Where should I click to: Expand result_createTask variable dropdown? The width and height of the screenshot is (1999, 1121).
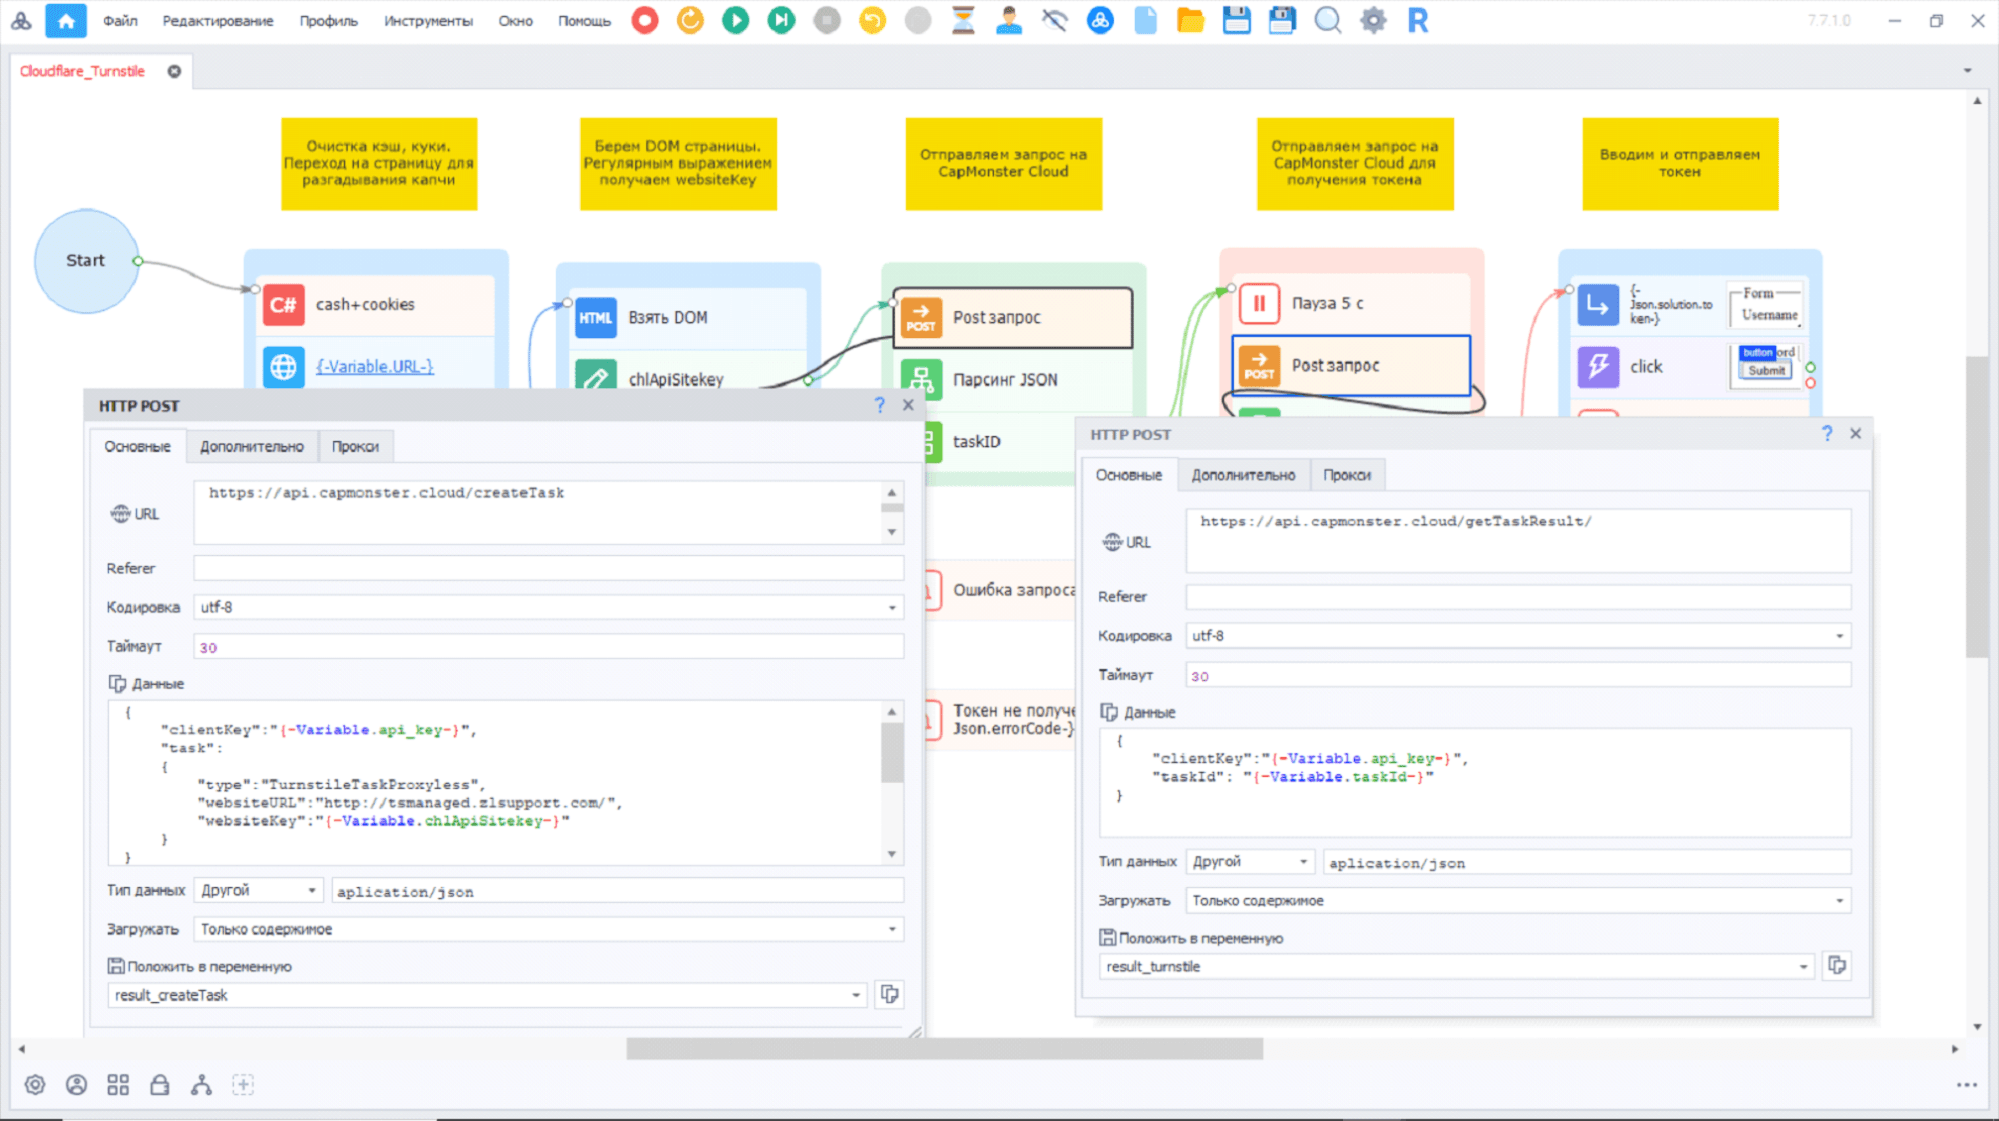coord(856,995)
